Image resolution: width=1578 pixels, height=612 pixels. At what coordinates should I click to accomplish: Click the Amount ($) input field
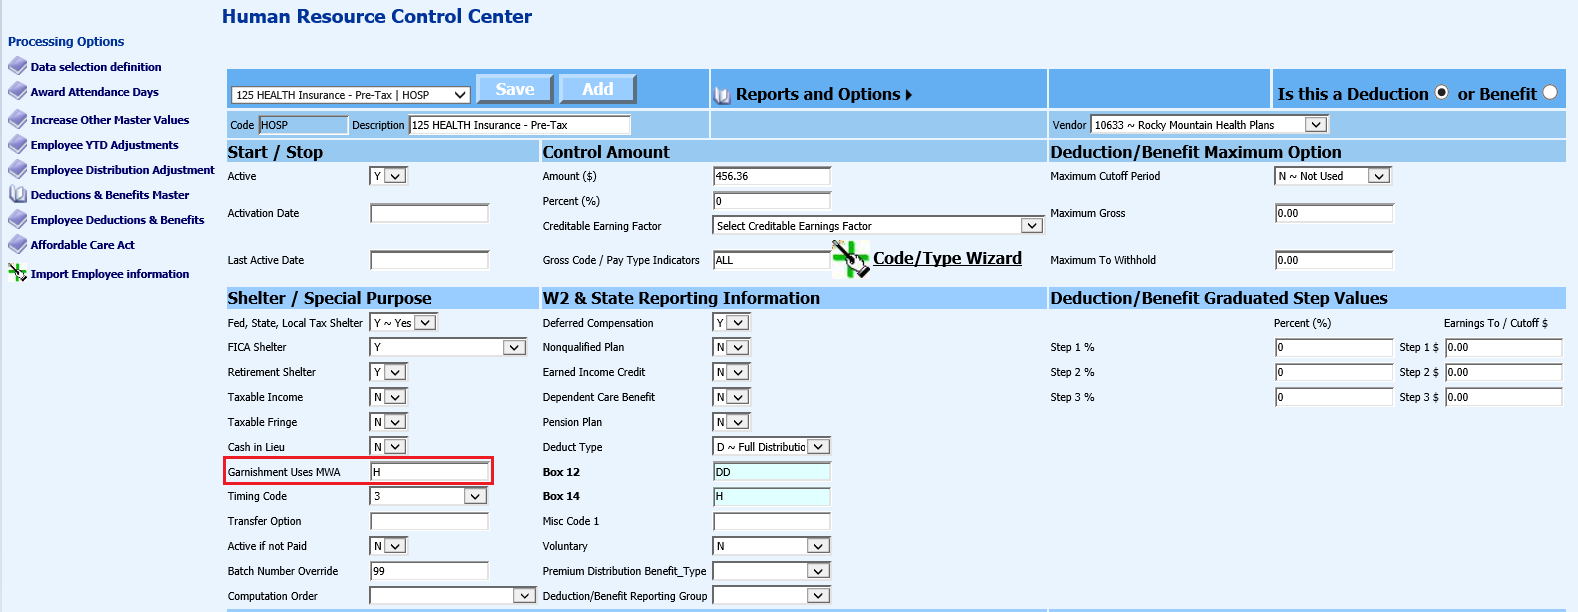pos(771,176)
